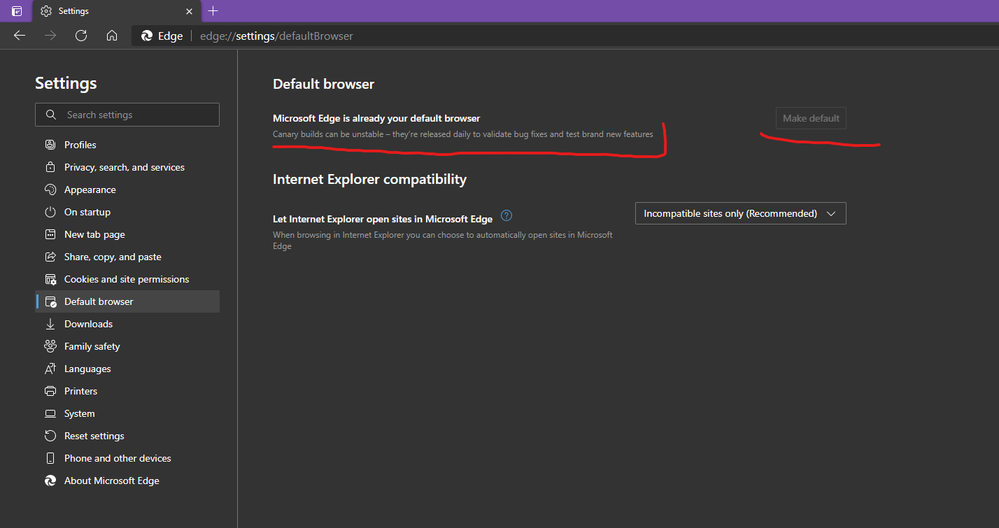Open Privacy, search, and services
The image size is (999, 528).
coord(127,167)
